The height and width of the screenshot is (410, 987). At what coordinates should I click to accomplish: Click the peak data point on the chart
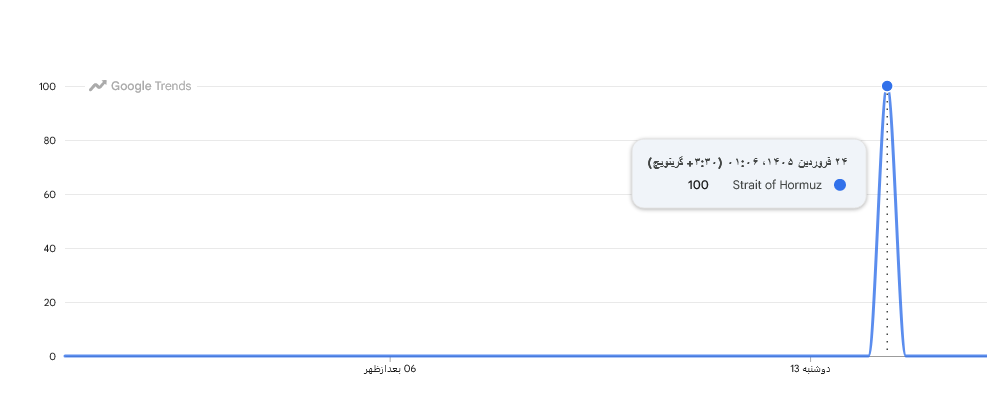coord(887,86)
